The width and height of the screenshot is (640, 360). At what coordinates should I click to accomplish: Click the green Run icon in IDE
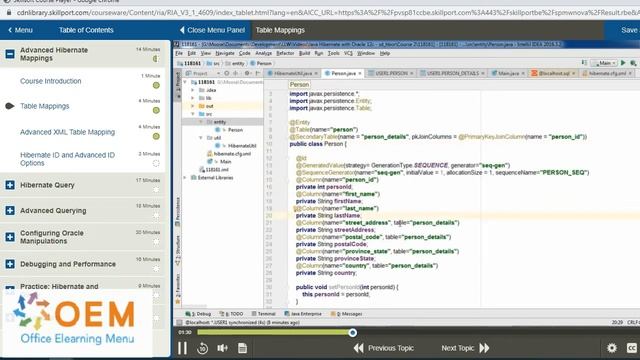623,63
